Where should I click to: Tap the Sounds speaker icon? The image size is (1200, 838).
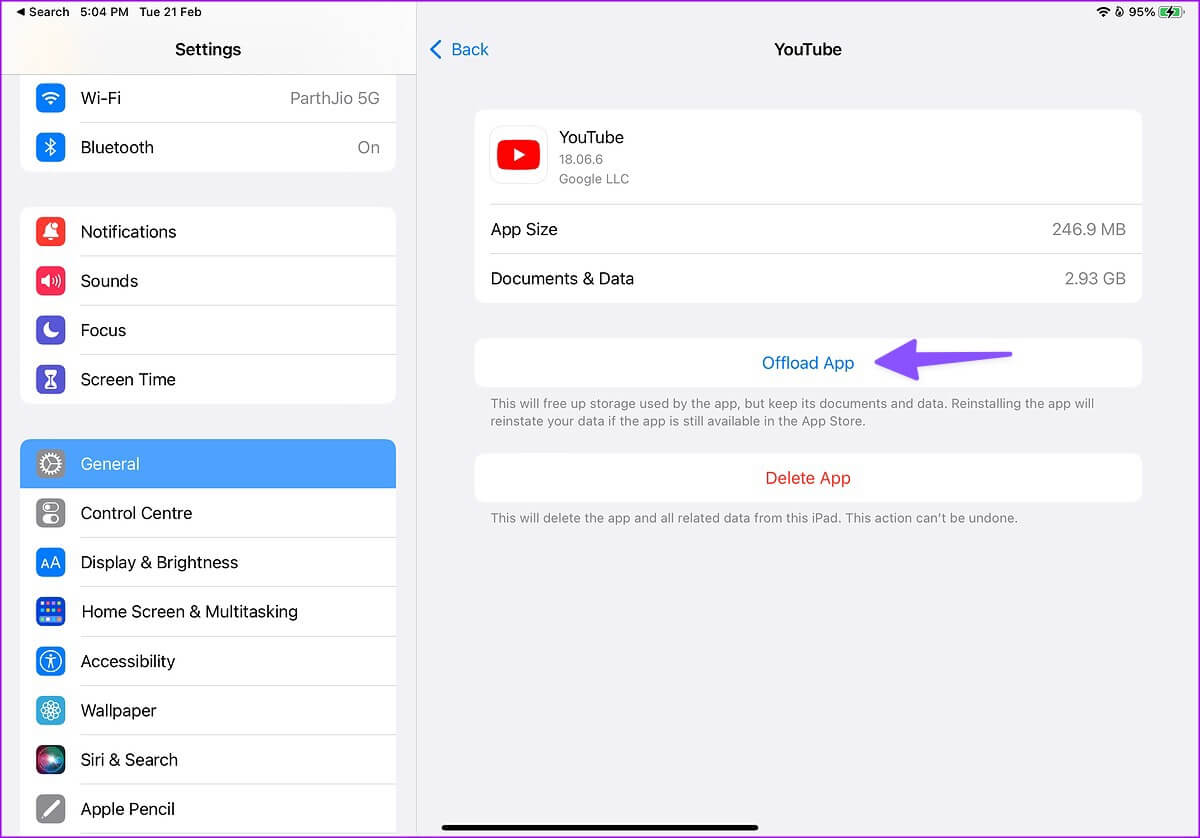click(x=51, y=281)
